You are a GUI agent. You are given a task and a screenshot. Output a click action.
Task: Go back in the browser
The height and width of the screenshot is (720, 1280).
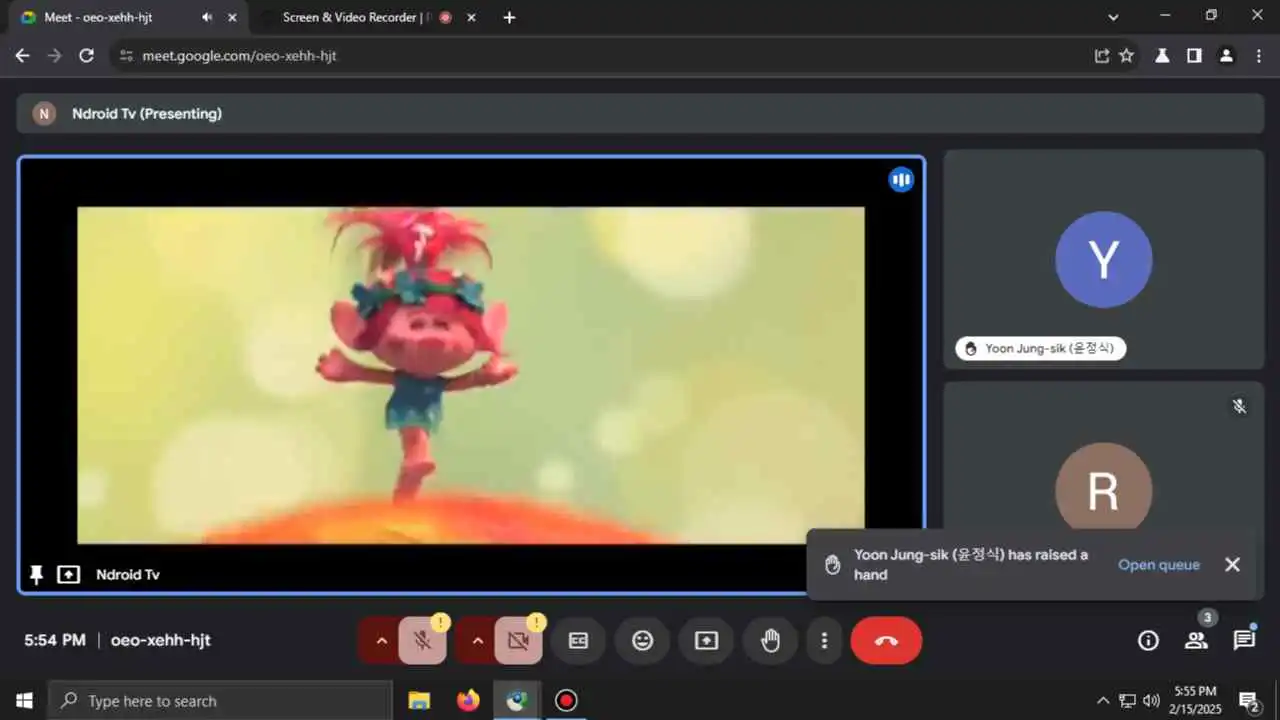pos(22,56)
